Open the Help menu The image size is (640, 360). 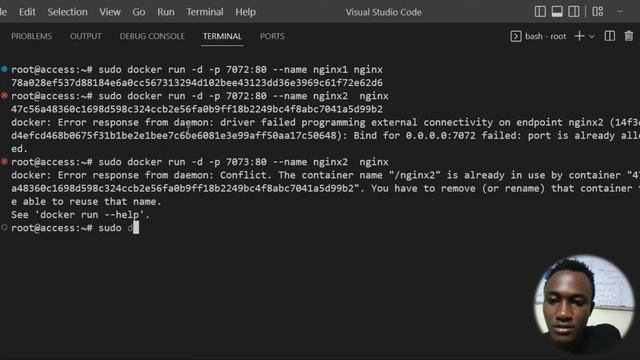click(245, 12)
